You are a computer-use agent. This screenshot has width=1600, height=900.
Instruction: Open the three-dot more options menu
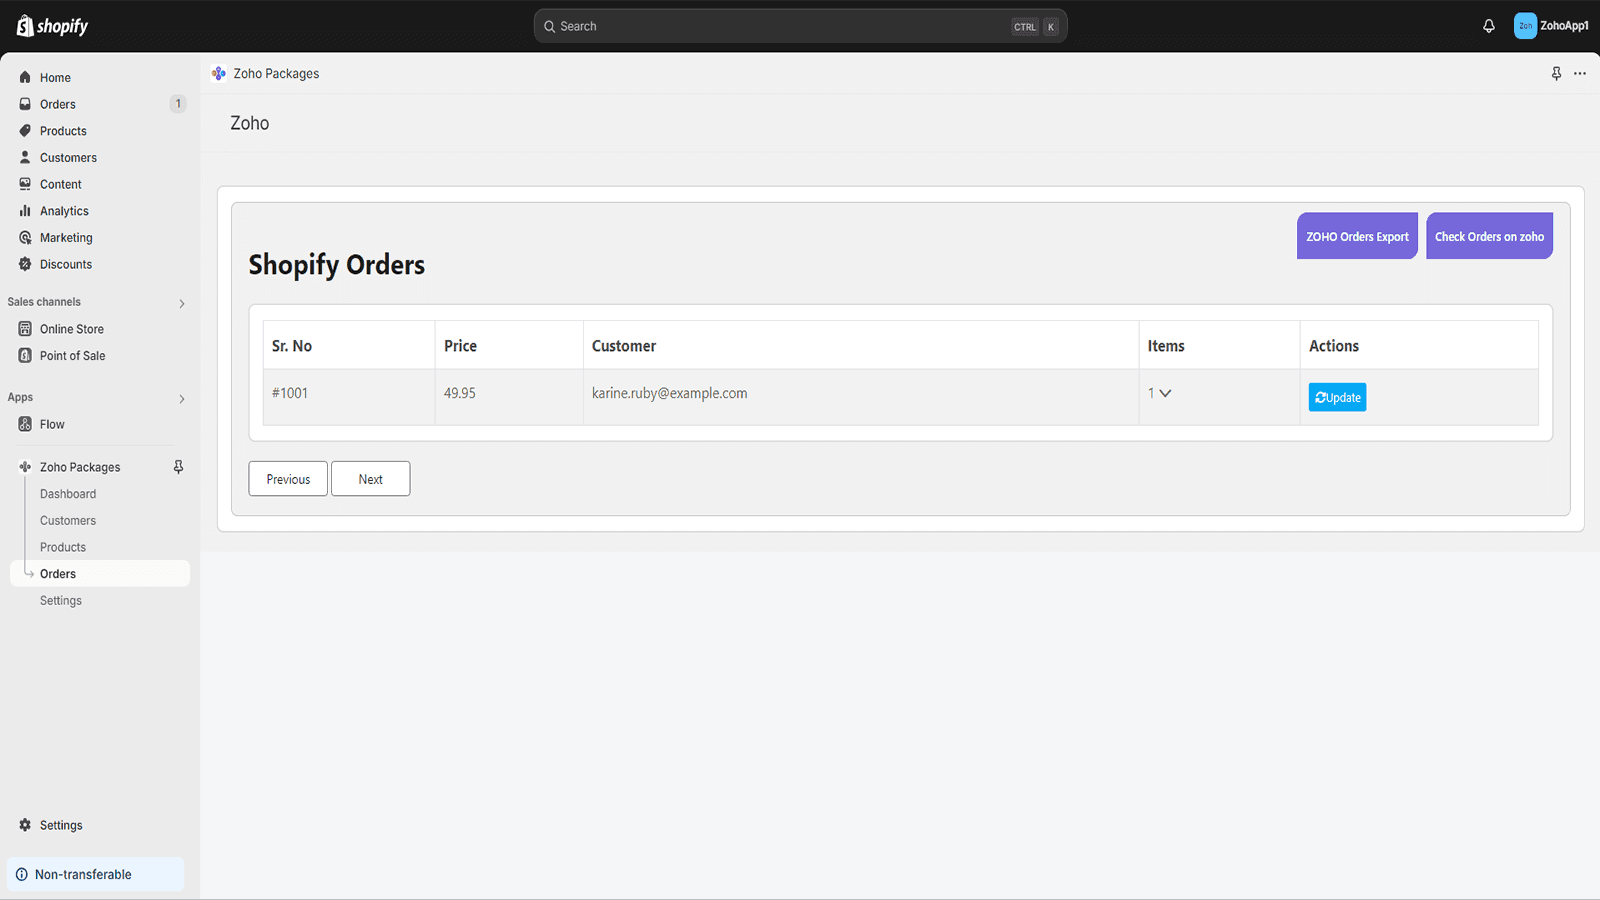tap(1580, 74)
